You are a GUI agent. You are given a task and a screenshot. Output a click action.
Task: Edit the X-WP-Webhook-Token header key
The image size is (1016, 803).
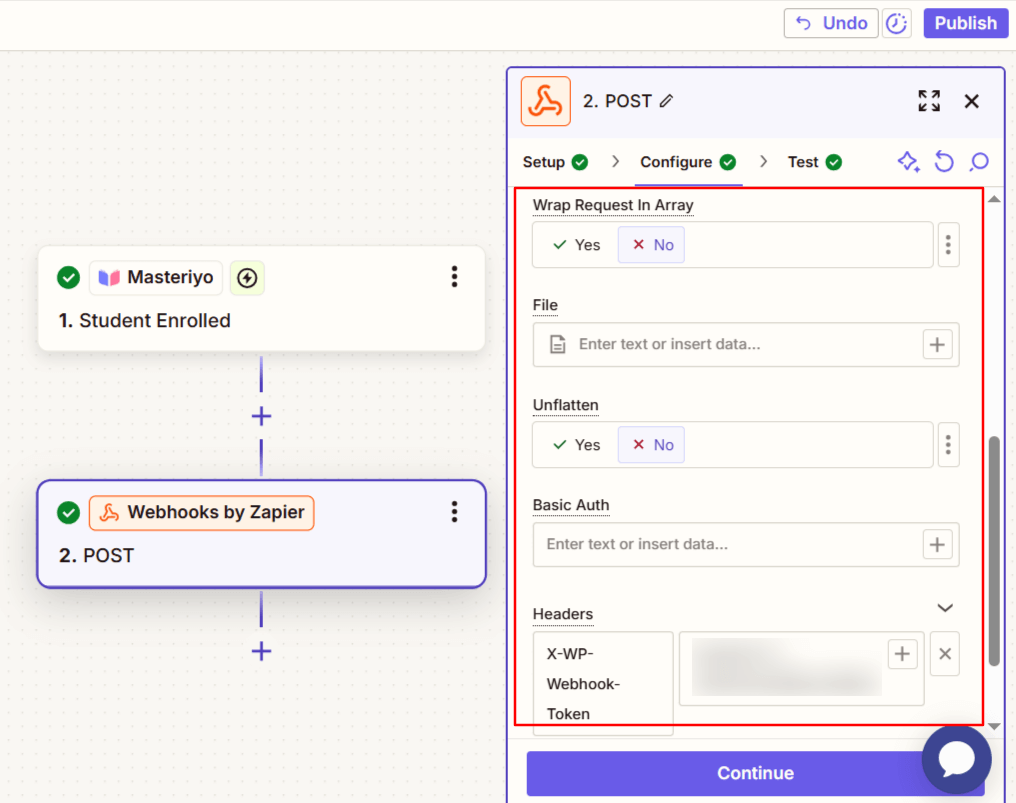[x=603, y=683]
